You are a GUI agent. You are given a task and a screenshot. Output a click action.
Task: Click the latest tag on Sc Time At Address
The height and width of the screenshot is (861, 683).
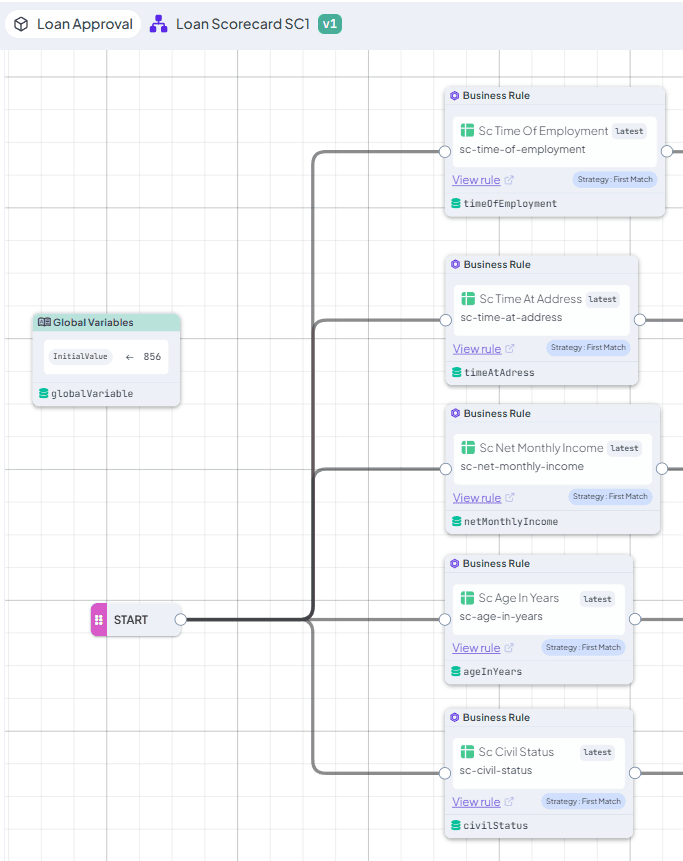(602, 299)
